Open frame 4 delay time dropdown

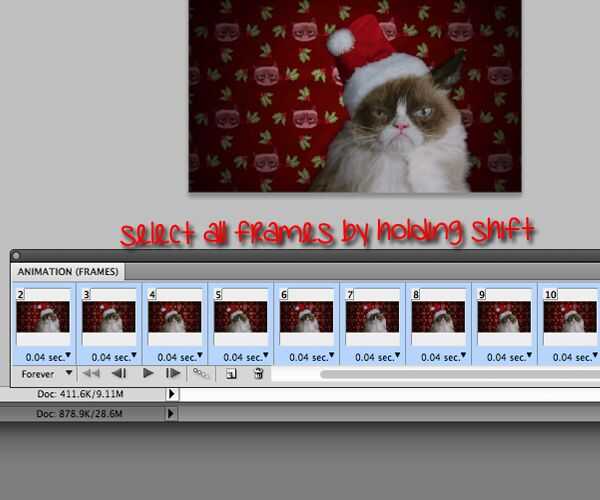(180, 357)
